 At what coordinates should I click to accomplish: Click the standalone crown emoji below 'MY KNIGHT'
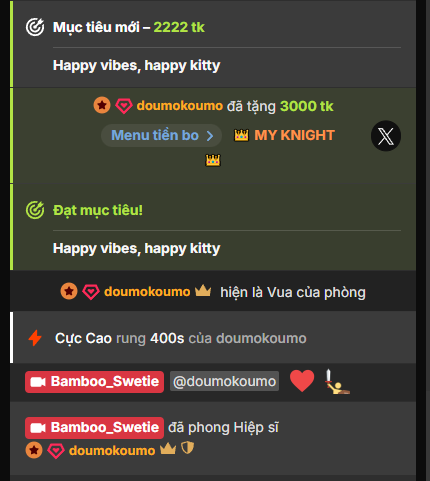click(213, 160)
